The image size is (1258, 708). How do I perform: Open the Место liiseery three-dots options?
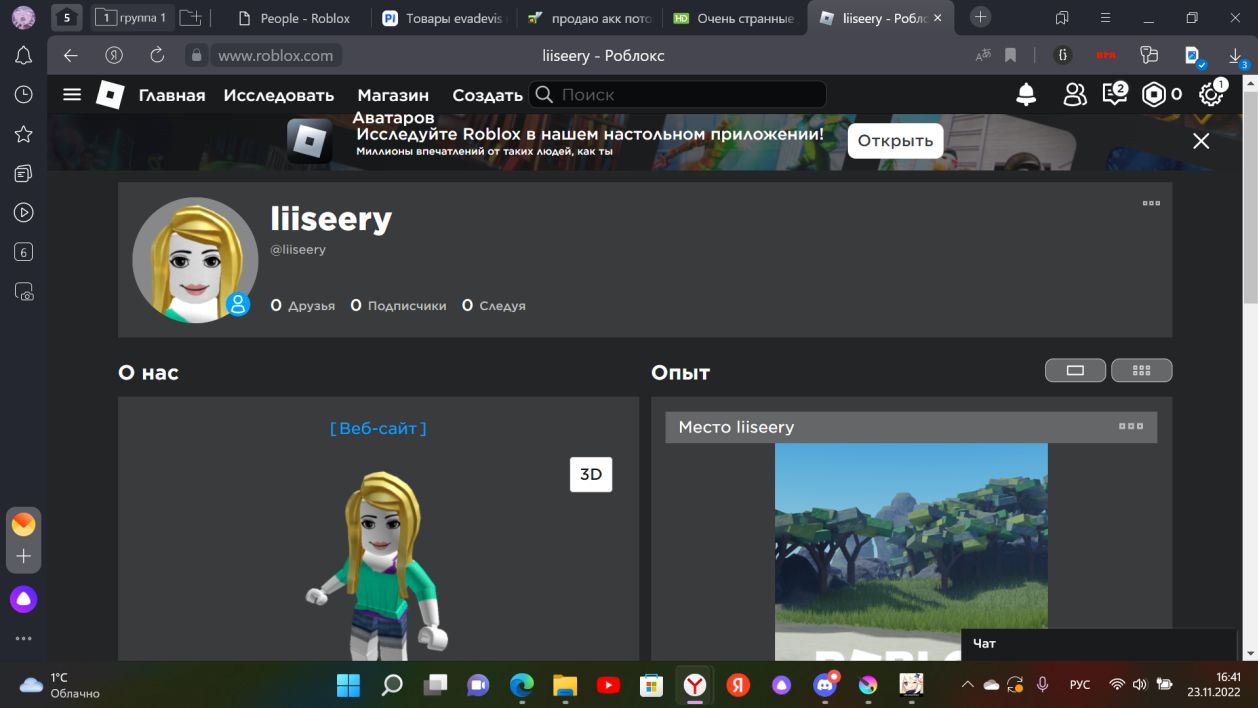tap(1131, 426)
